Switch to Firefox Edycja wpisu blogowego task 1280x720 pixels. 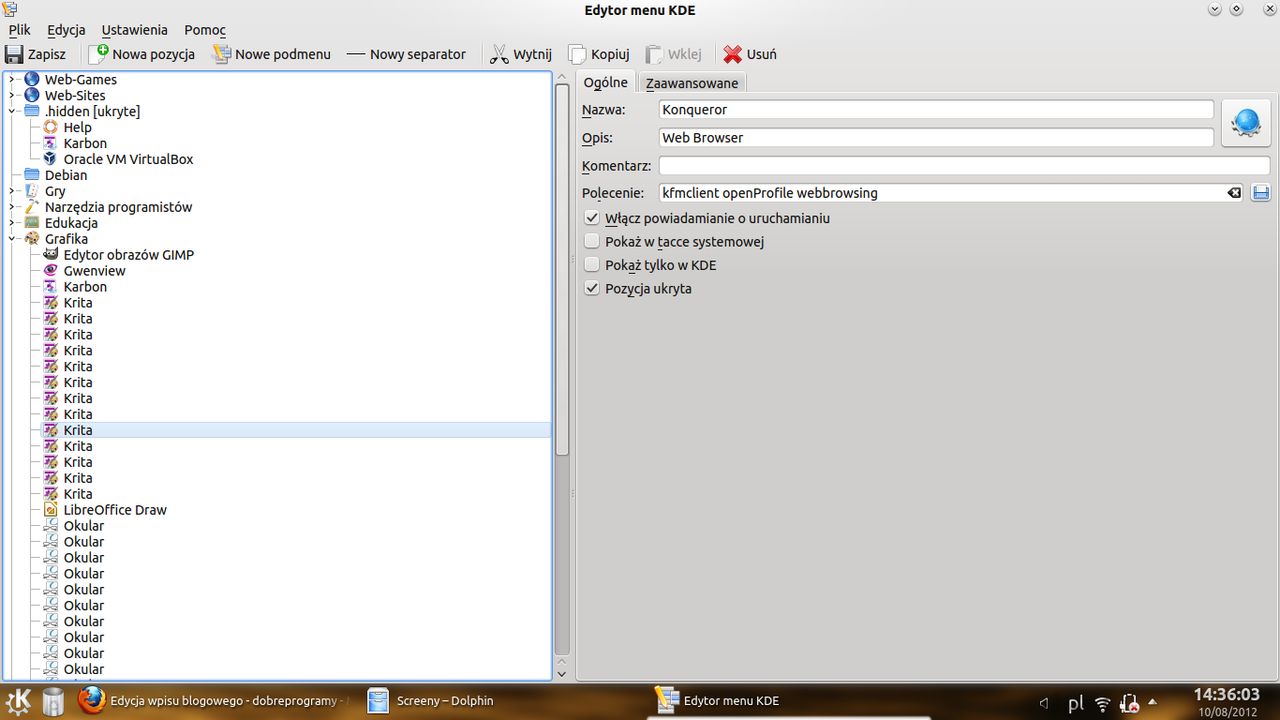pos(212,701)
